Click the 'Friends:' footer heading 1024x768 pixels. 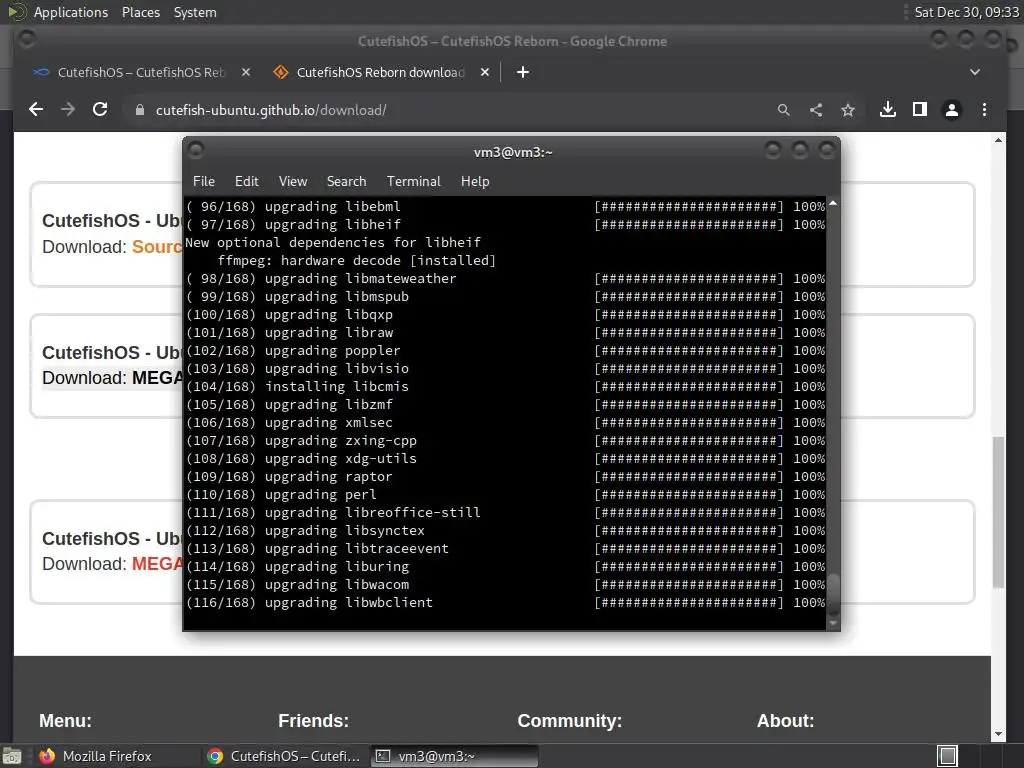pyautogui.click(x=313, y=720)
